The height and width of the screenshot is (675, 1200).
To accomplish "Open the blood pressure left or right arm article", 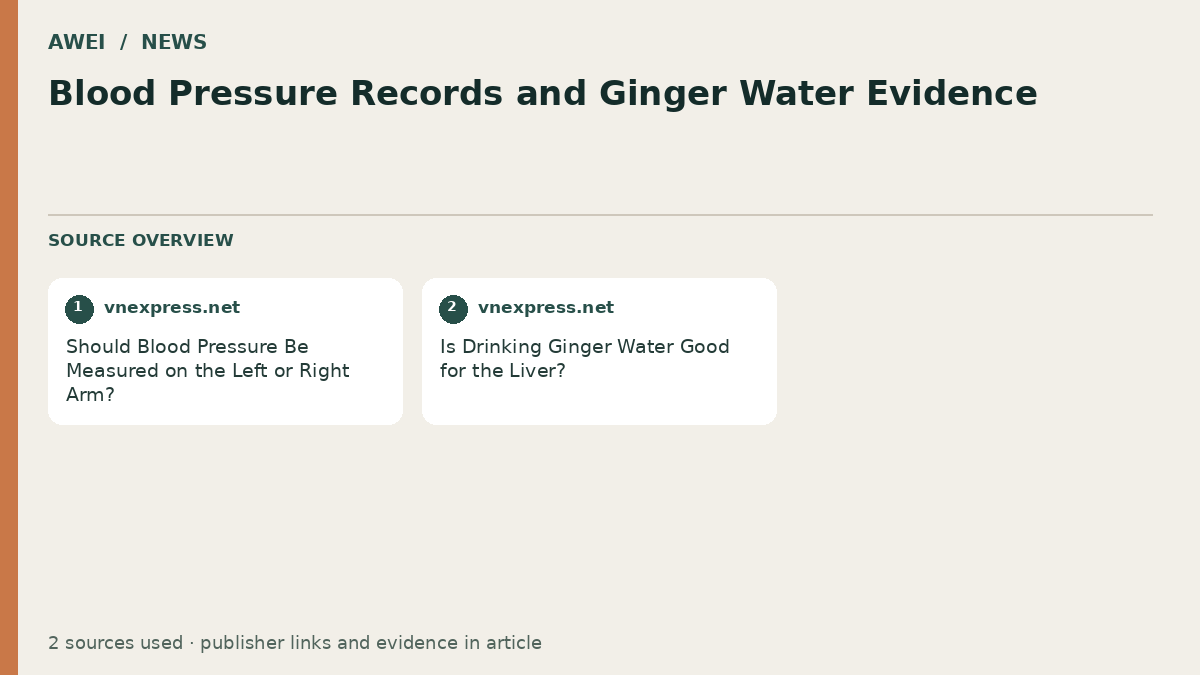I will click(x=208, y=371).
